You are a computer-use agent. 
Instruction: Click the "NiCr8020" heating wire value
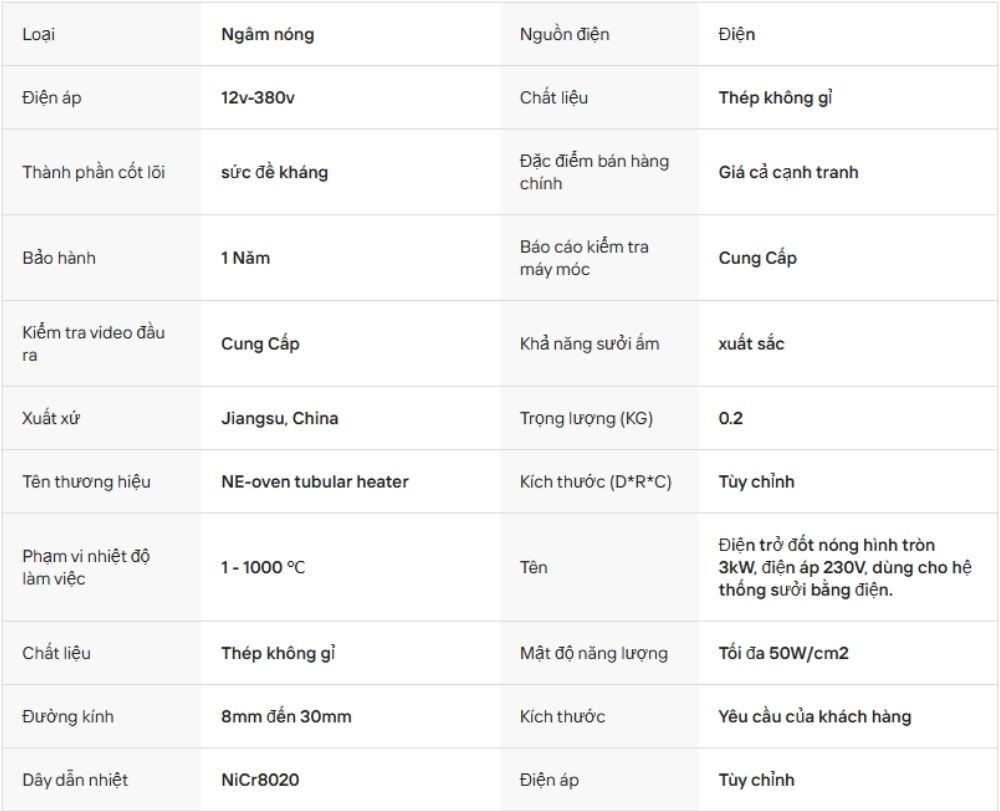[260, 780]
